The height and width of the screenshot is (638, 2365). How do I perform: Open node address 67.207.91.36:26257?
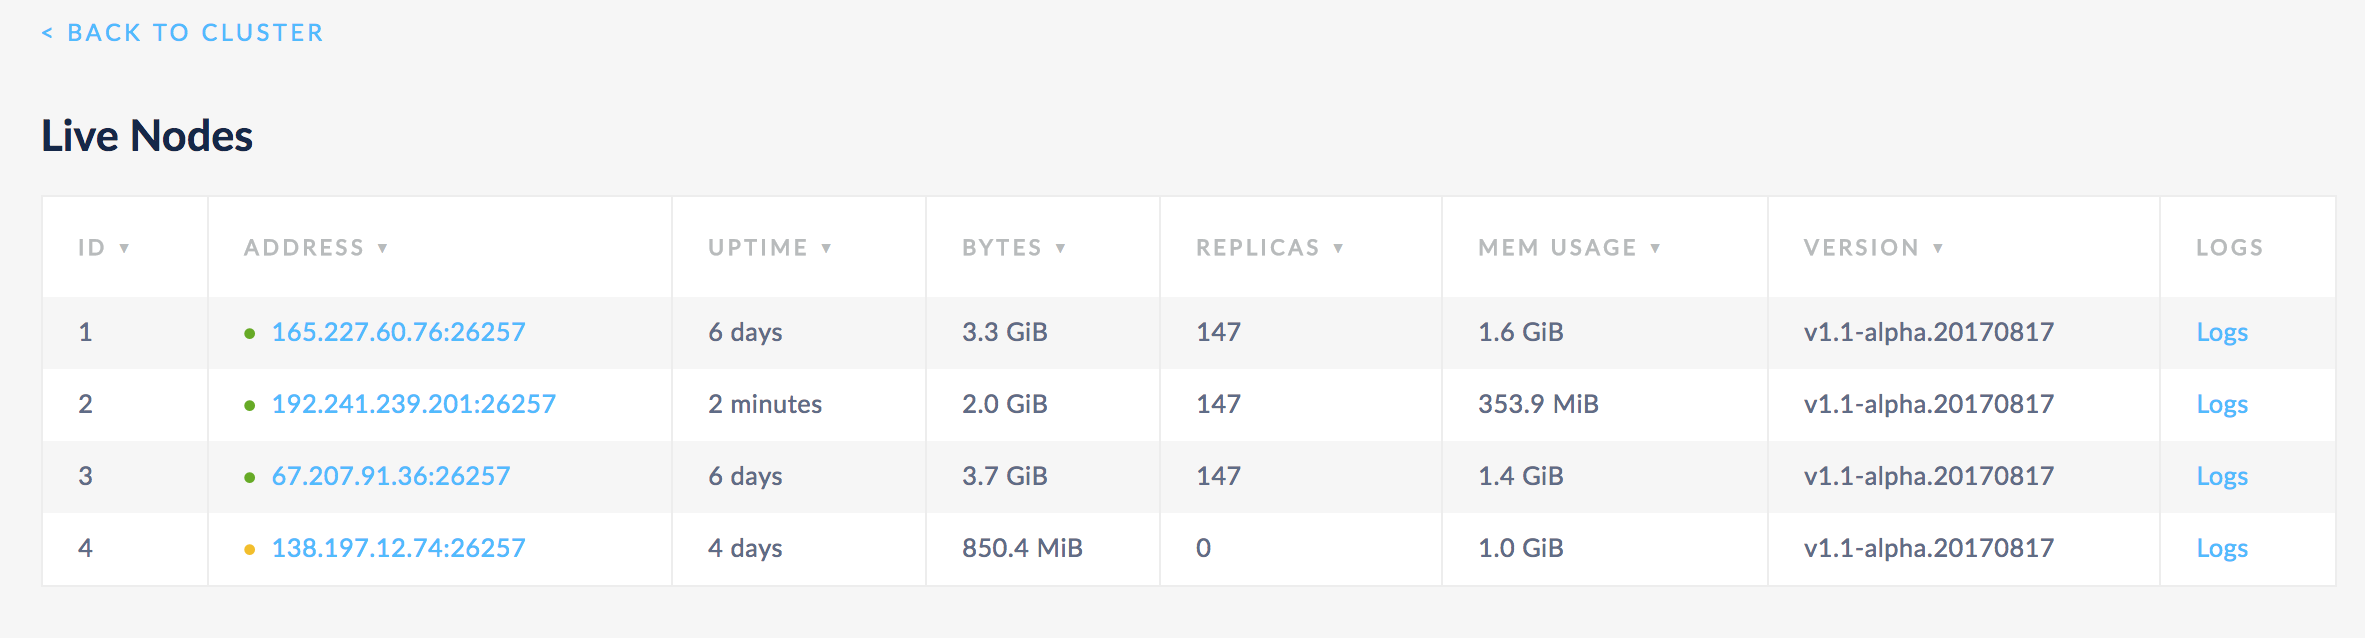coord(391,476)
